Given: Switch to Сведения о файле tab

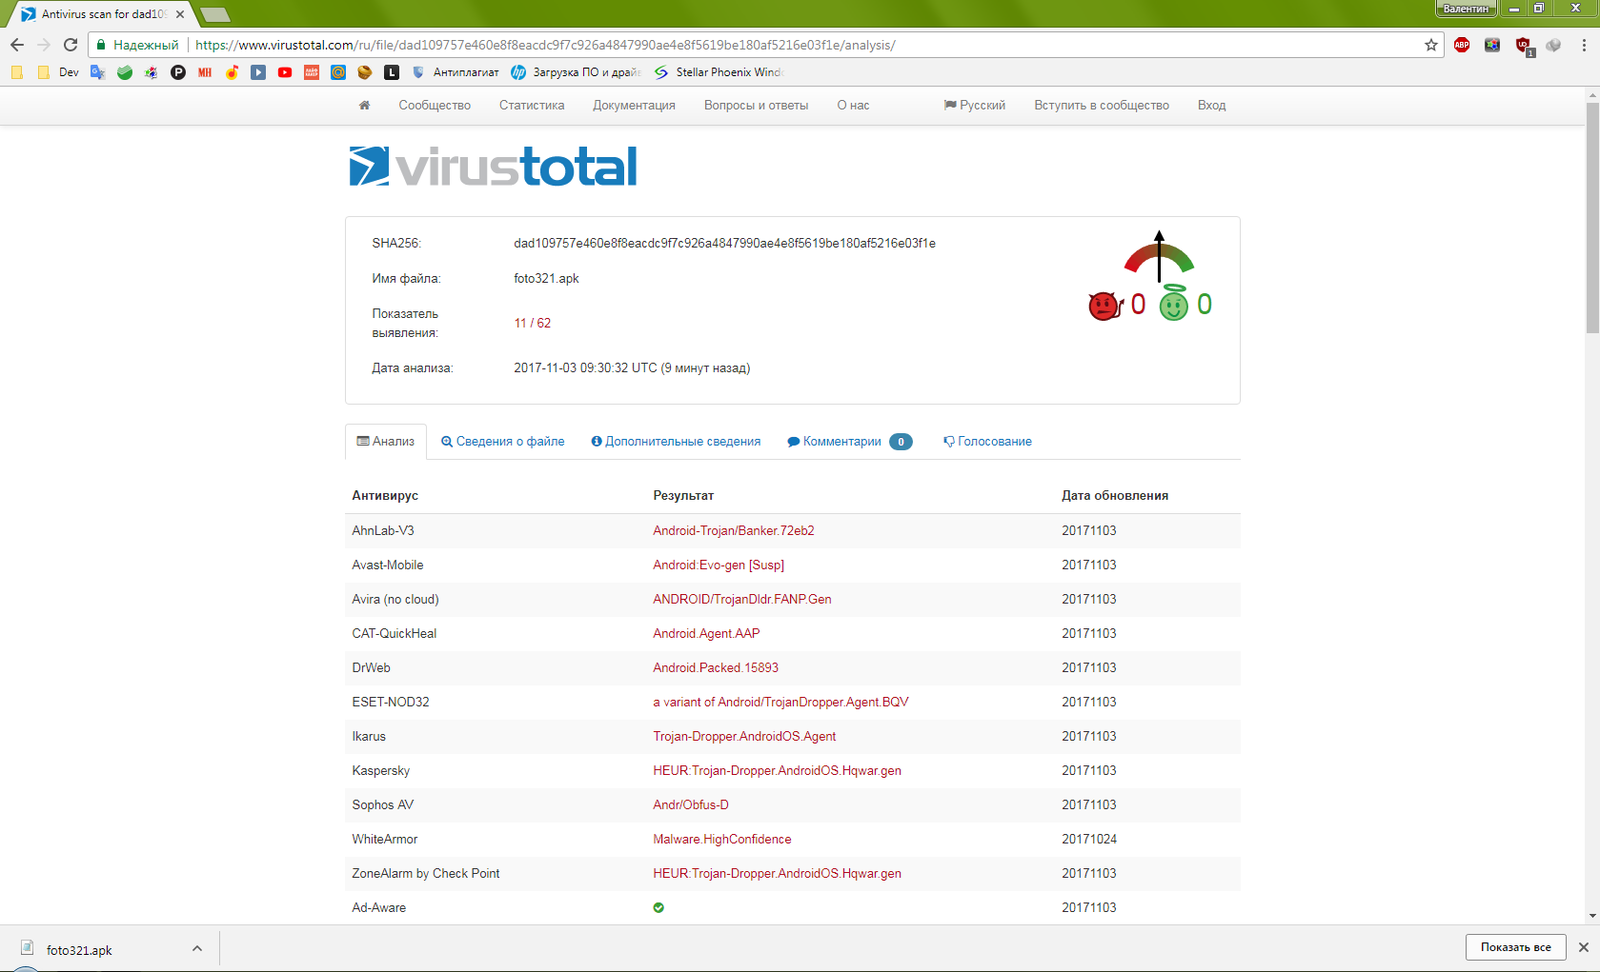Looking at the screenshot, I should pyautogui.click(x=503, y=441).
